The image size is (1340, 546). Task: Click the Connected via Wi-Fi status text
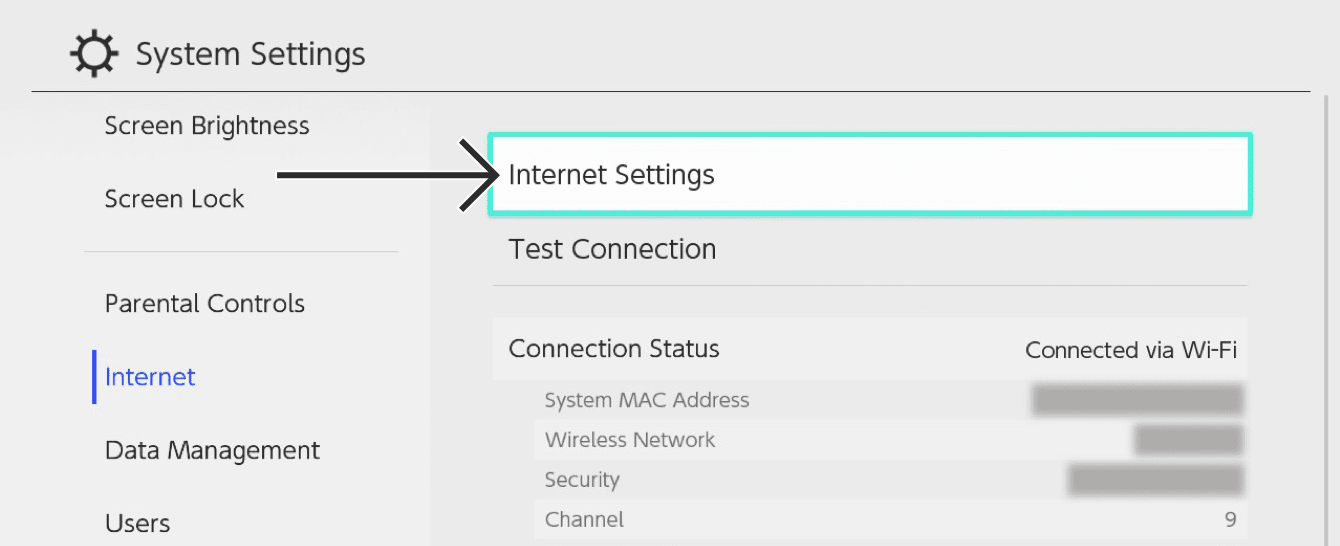(1131, 350)
